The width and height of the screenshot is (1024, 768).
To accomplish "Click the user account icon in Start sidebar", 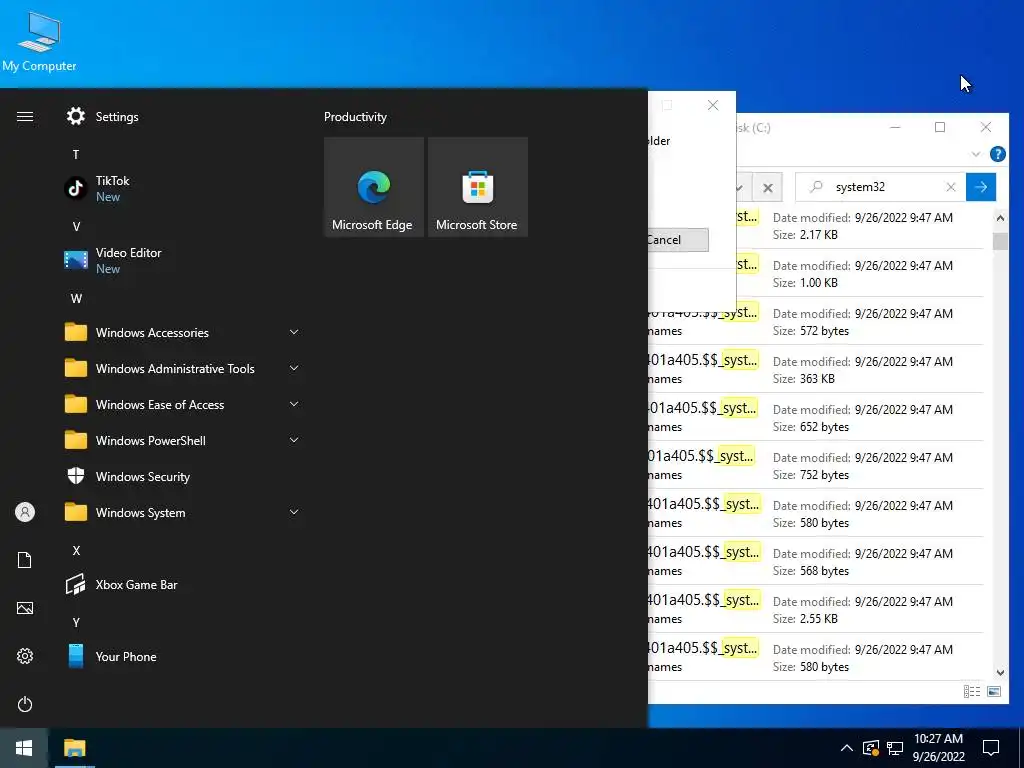I will click(x=25, y=512).
